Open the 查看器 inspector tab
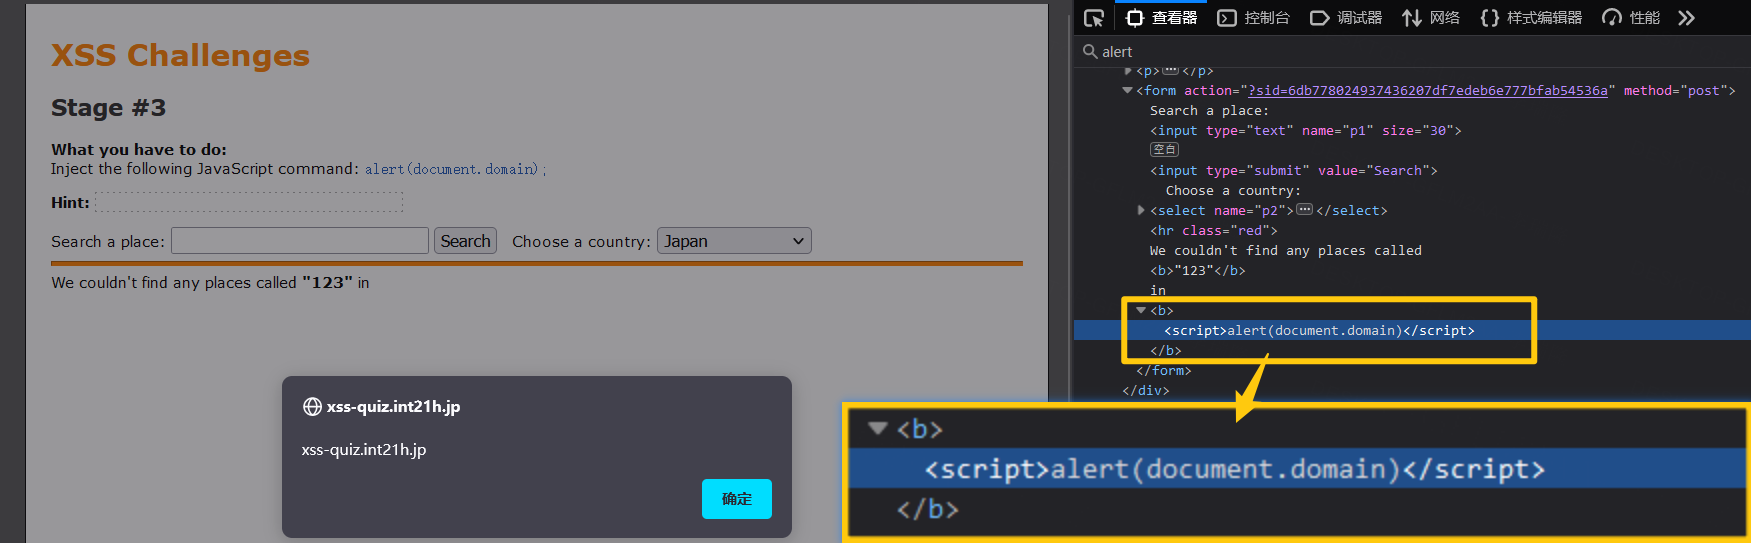Image resolution: width=1751 pixels, height=543 pixels. (1162, 18)
